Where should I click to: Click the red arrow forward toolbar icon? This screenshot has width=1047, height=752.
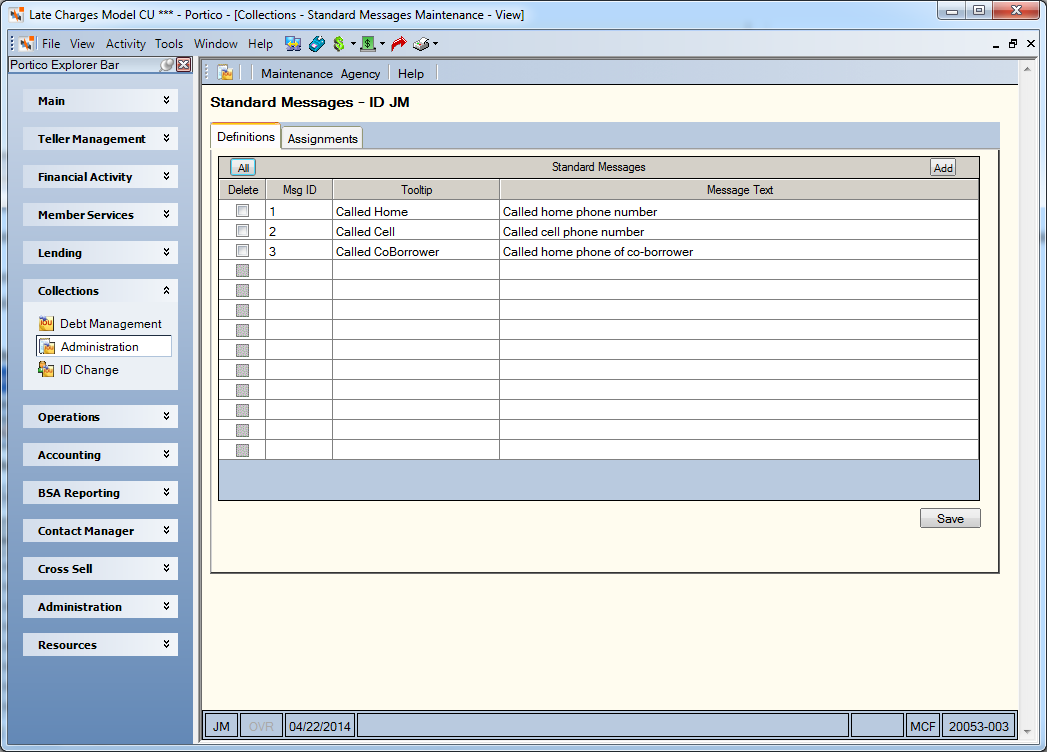(x=399, y=44)
